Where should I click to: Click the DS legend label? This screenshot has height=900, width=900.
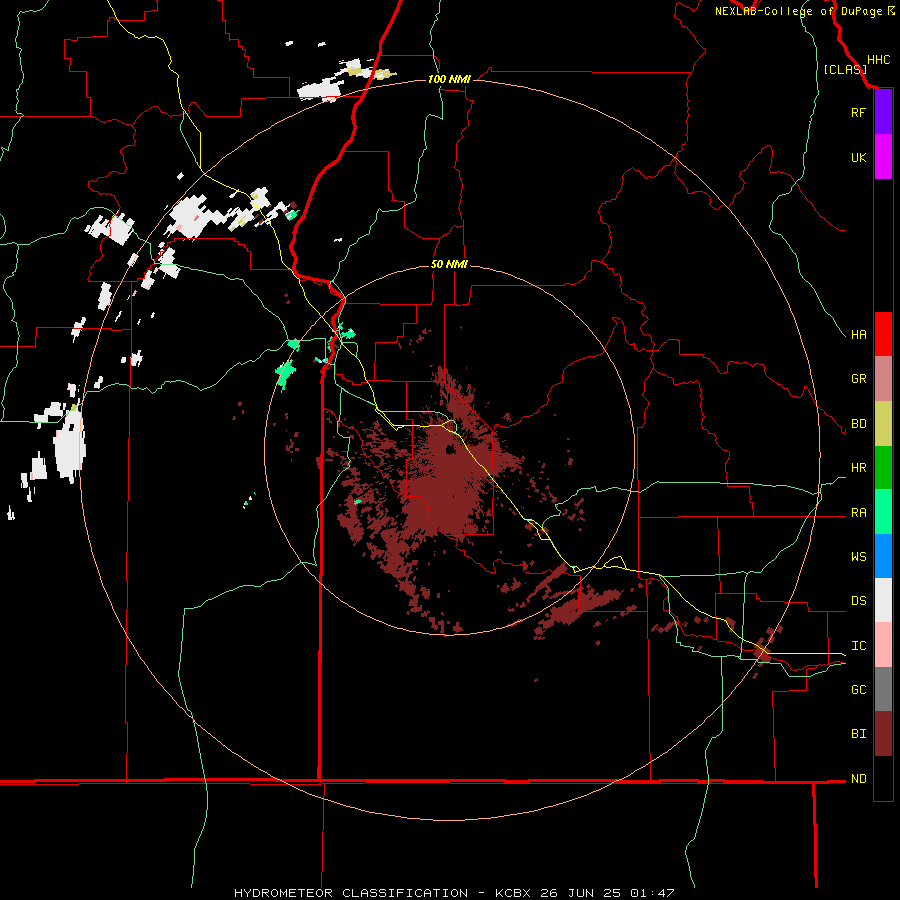point(858,600)
